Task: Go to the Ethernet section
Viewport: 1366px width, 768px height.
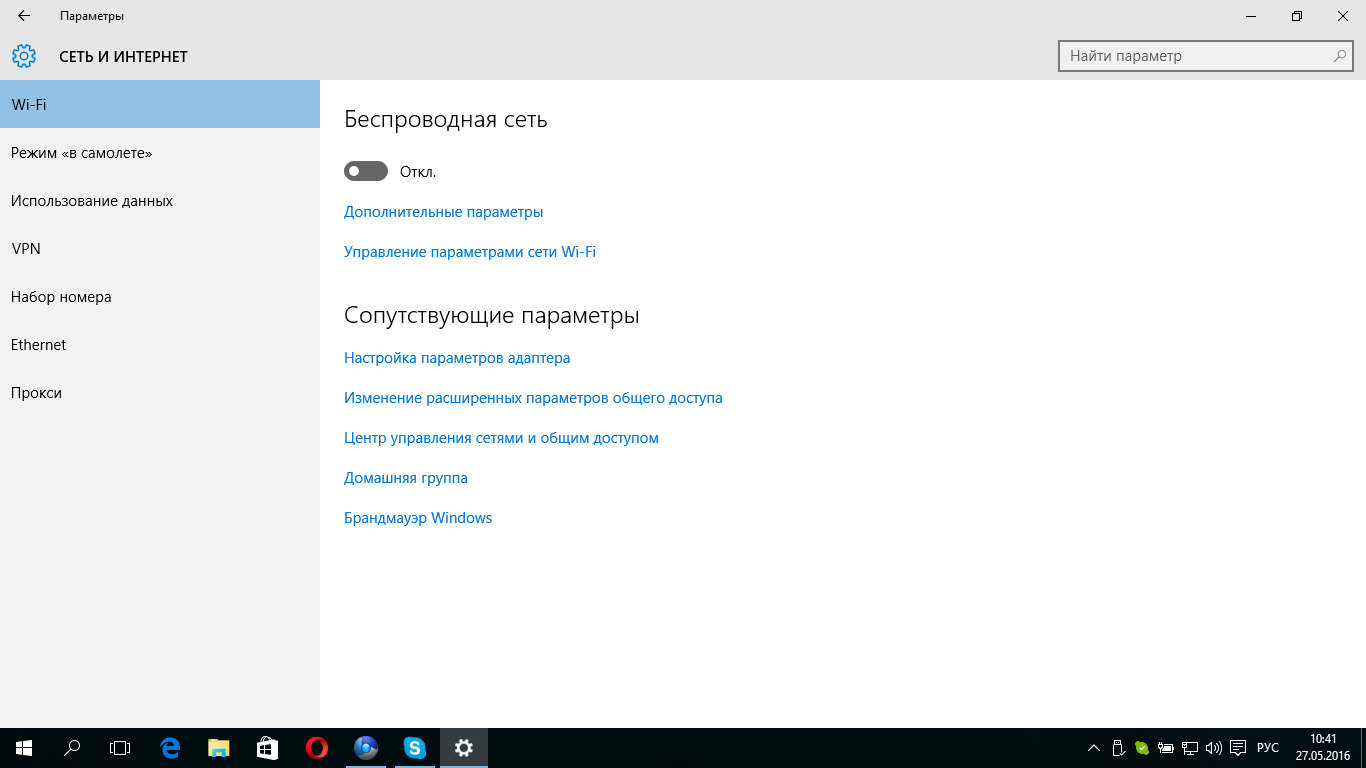Action: (39, 345)
